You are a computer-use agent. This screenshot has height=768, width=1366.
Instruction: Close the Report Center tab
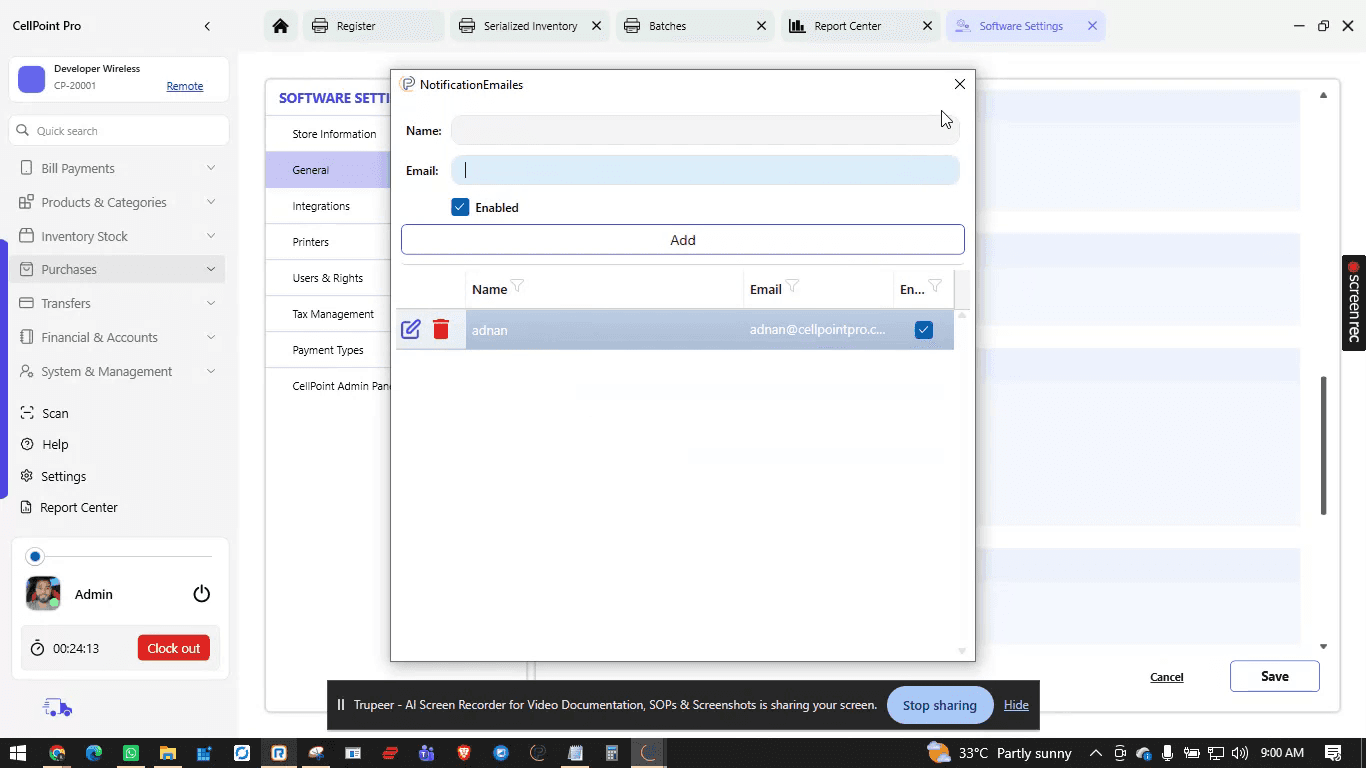click(927, 26)
